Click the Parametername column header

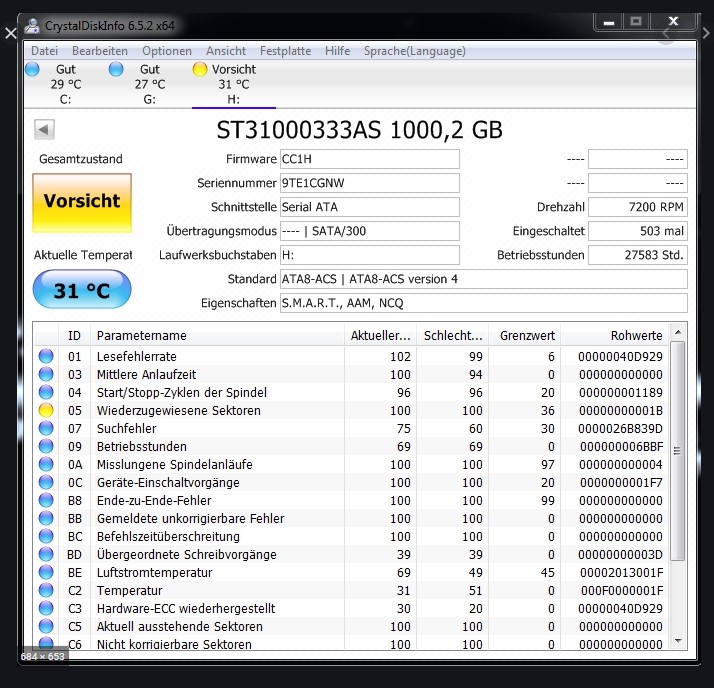pos(217,336)
